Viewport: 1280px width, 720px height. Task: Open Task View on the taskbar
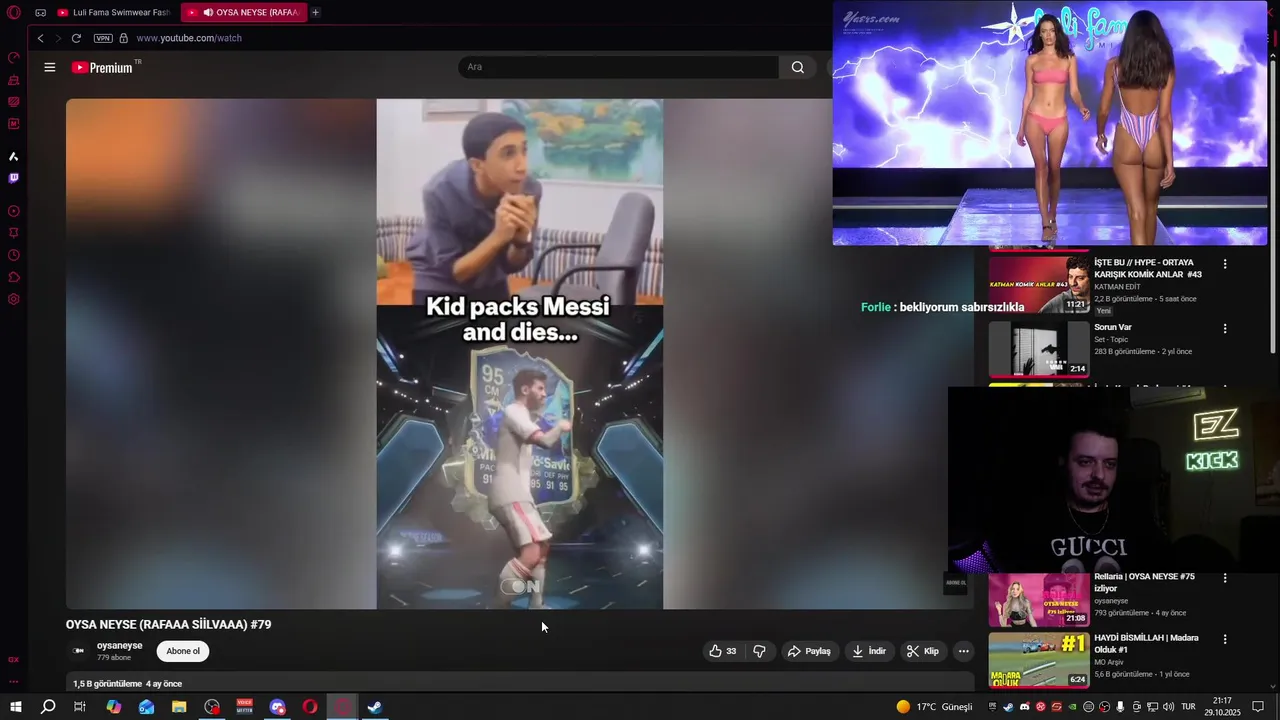coord(80,707)
